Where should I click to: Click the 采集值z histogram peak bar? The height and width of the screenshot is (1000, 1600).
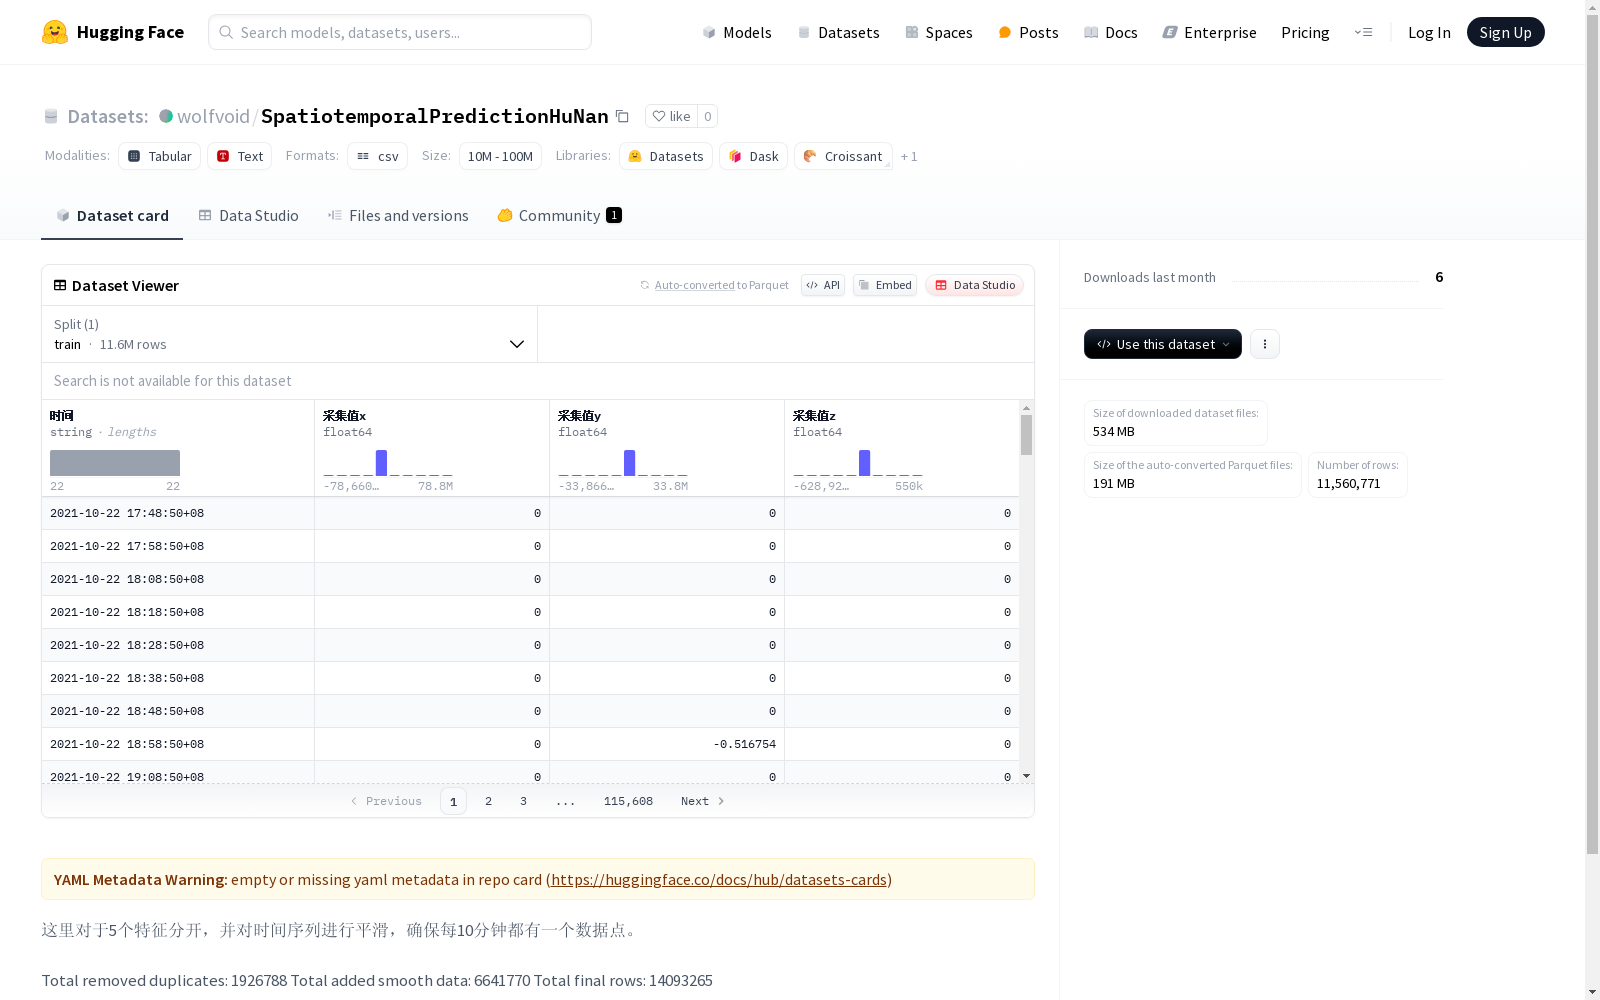[864, 463]
